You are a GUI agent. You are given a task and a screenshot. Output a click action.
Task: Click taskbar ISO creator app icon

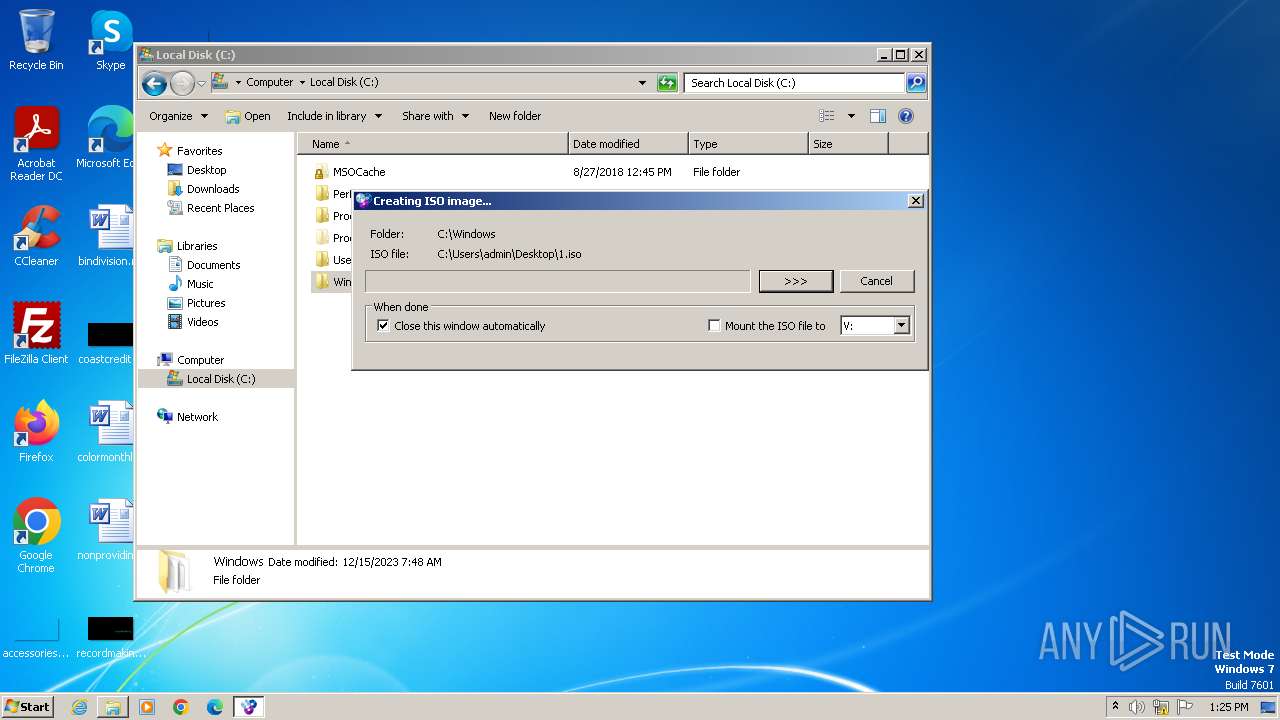click(249, 707)
